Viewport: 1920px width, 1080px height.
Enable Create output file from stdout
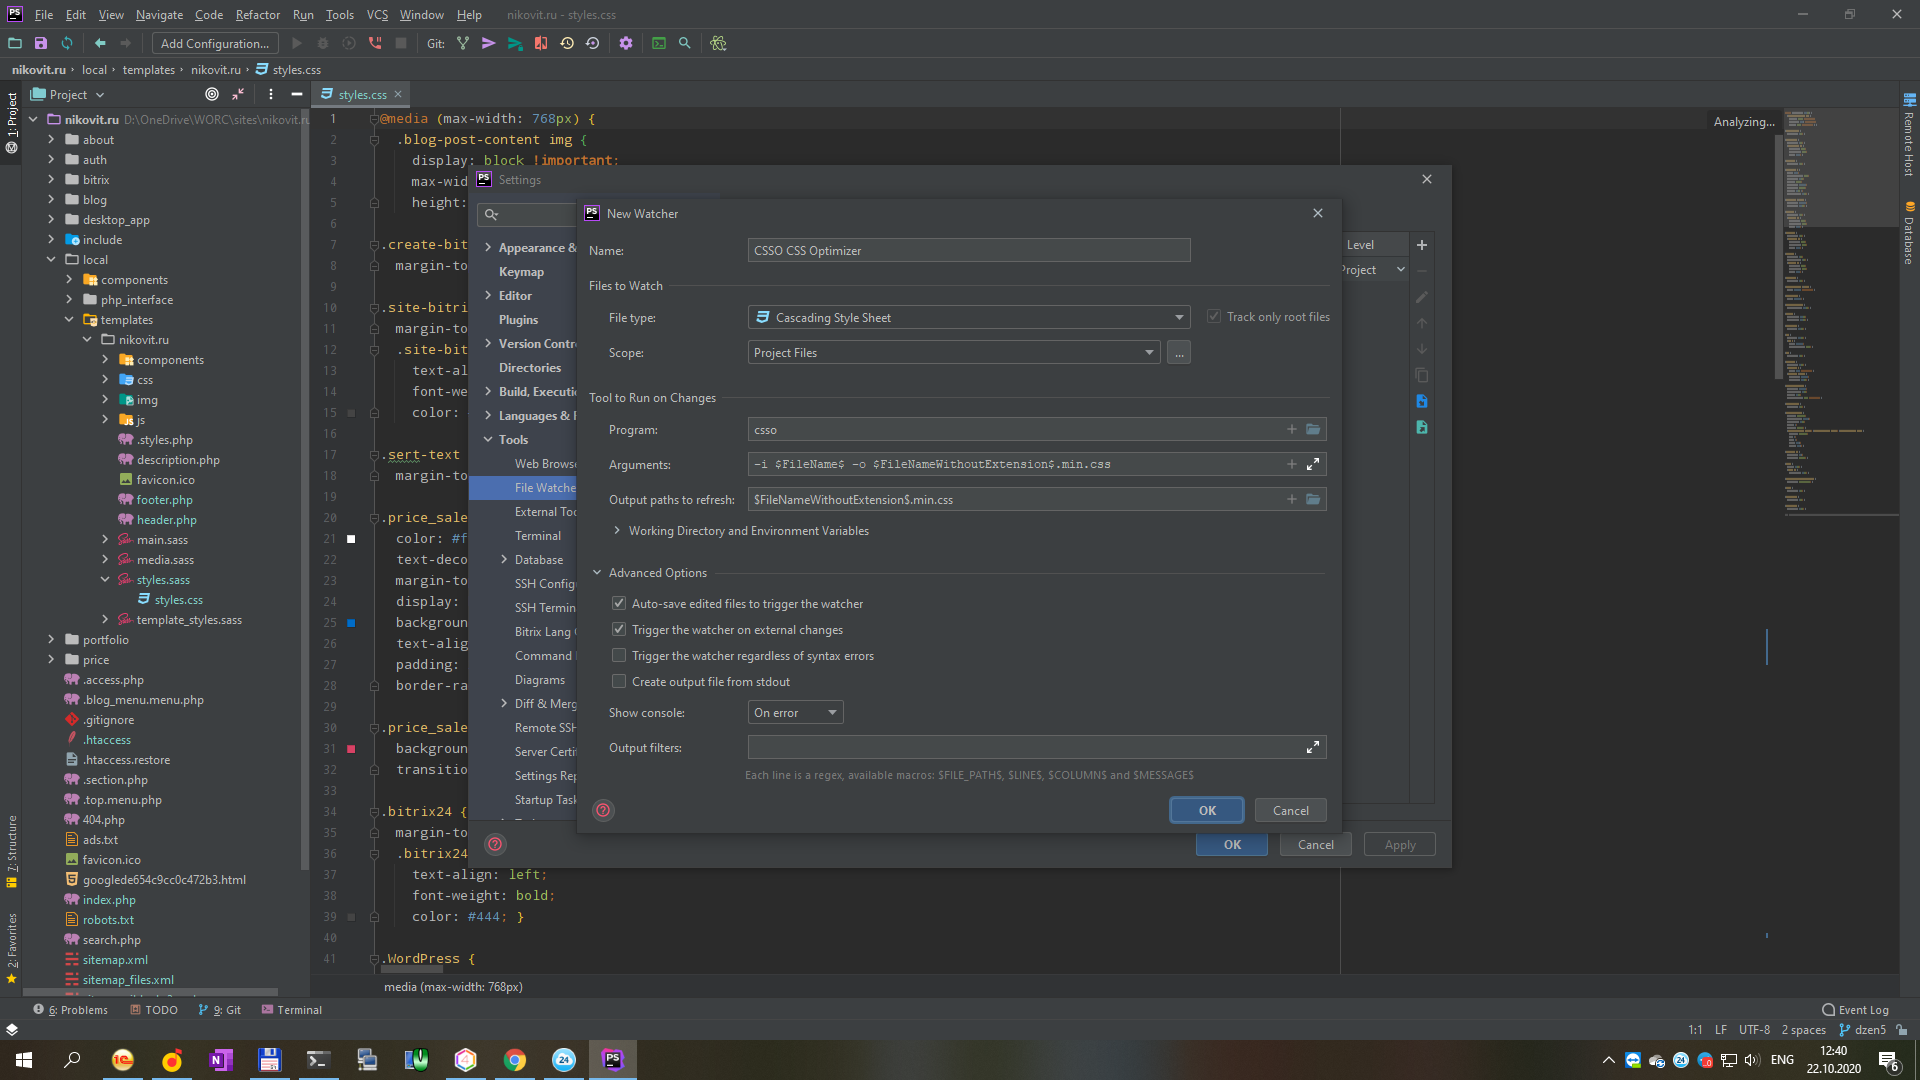click(619, 681)
